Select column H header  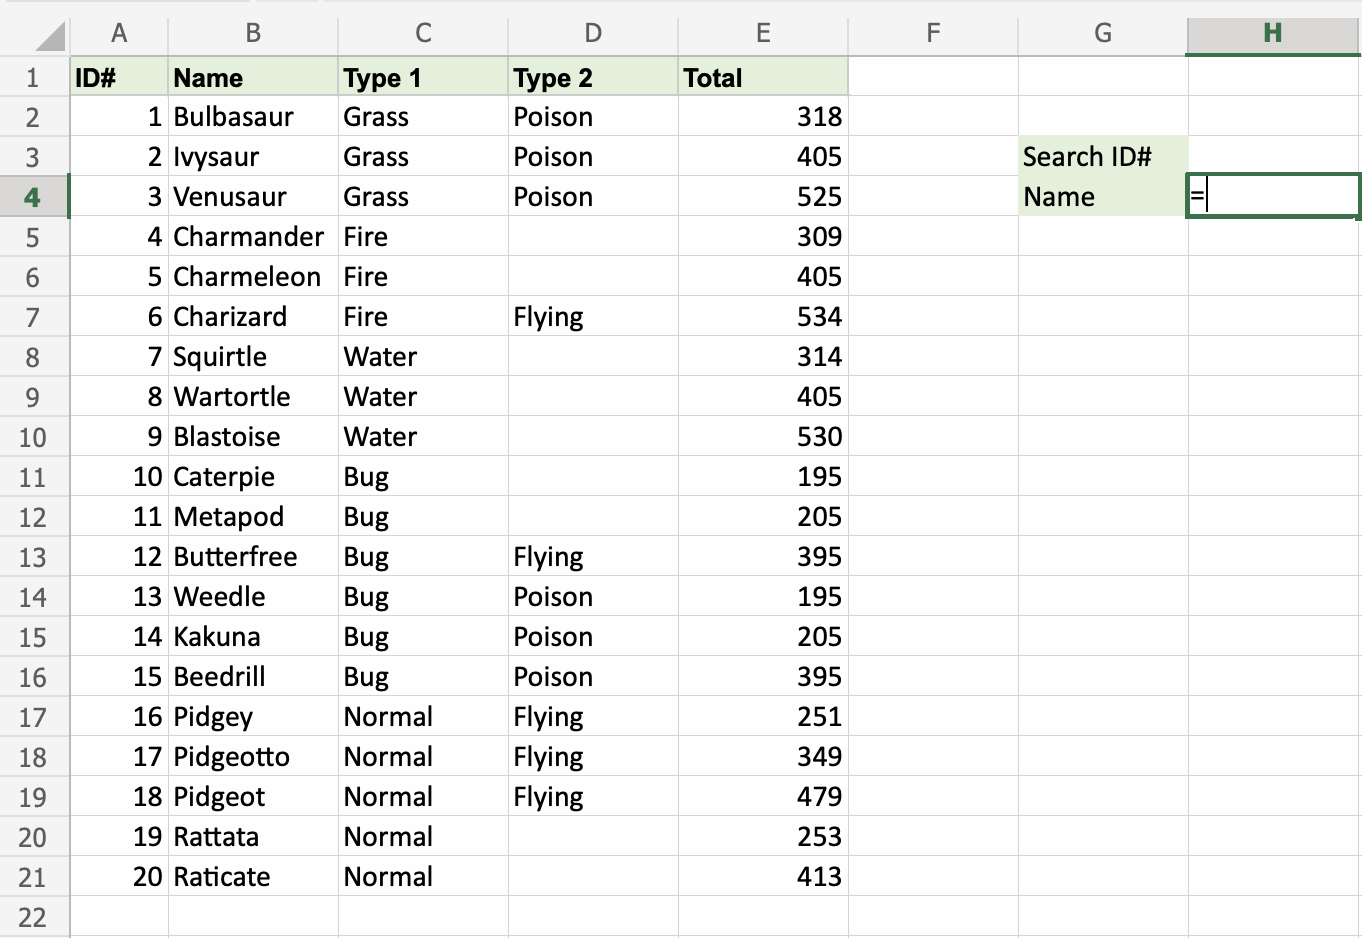point(1272,33)
